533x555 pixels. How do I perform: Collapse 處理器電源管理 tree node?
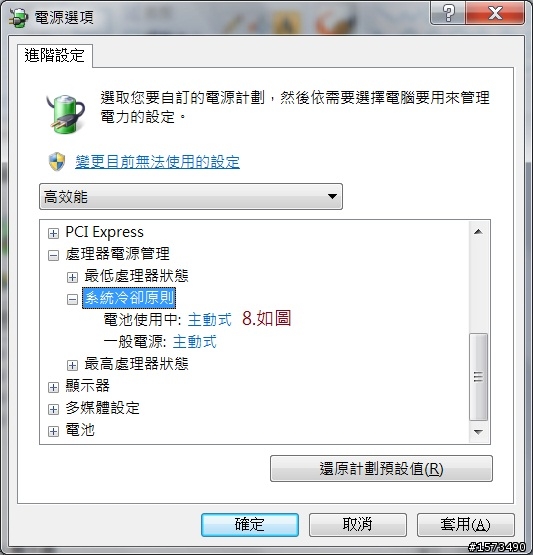53,255
